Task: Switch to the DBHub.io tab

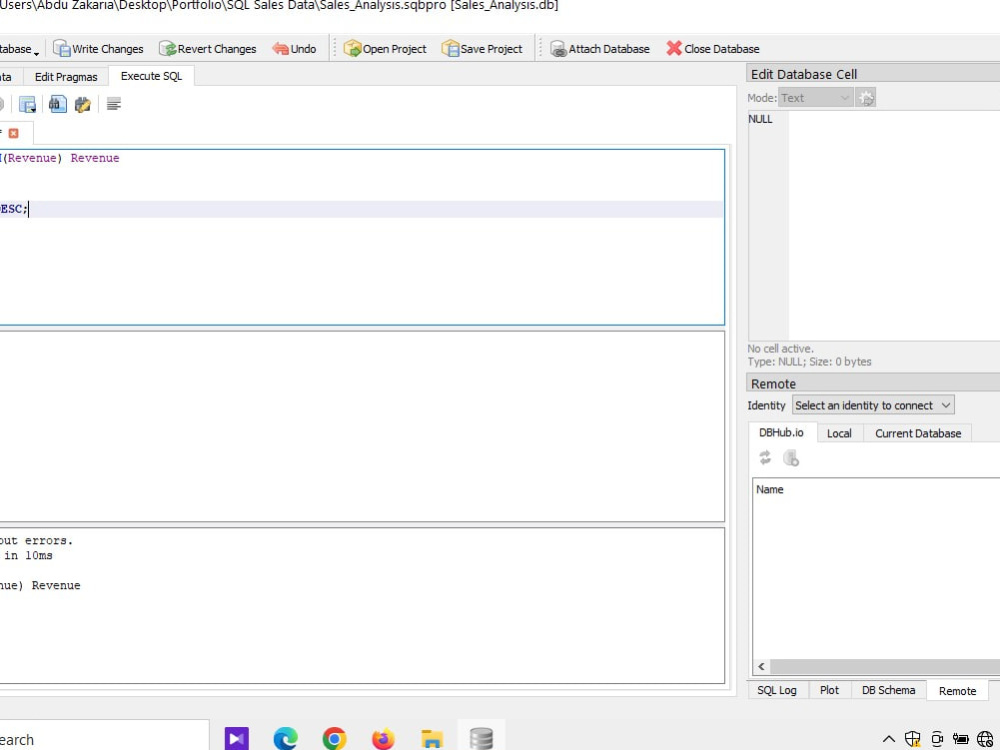Action: click(781, 432)
